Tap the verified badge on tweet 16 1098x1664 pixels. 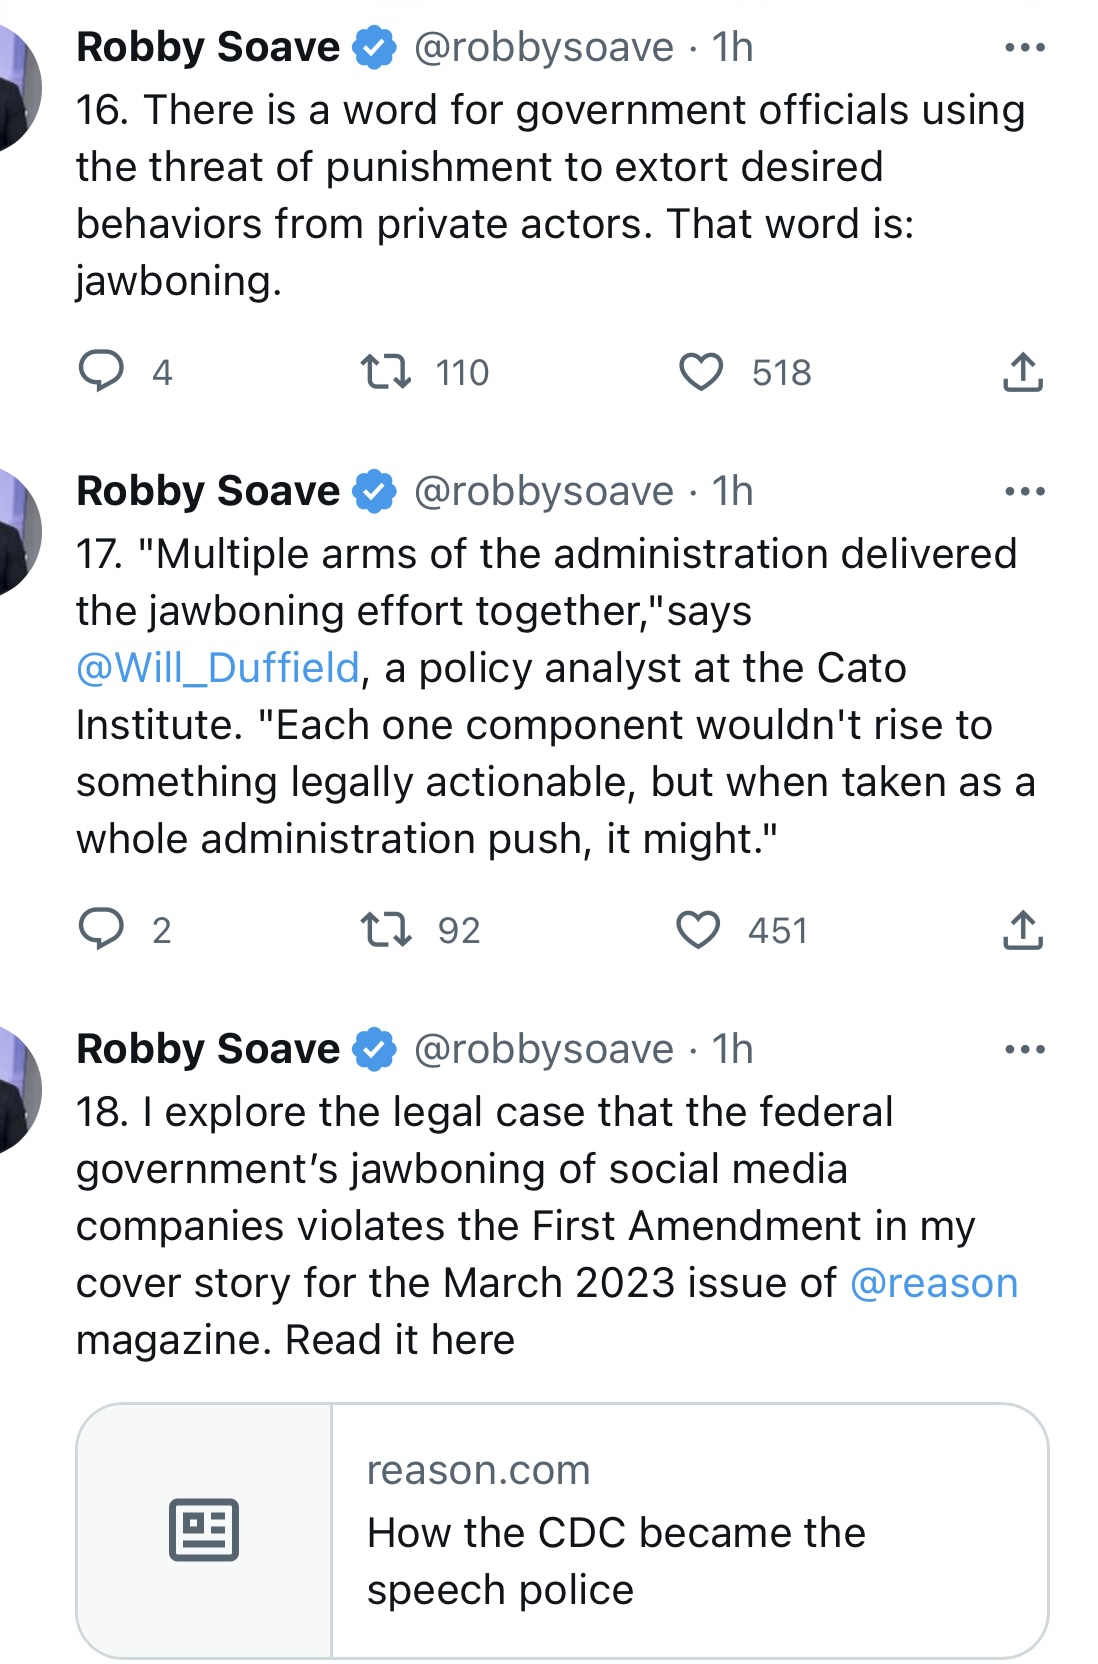click(x=375, y=48)
